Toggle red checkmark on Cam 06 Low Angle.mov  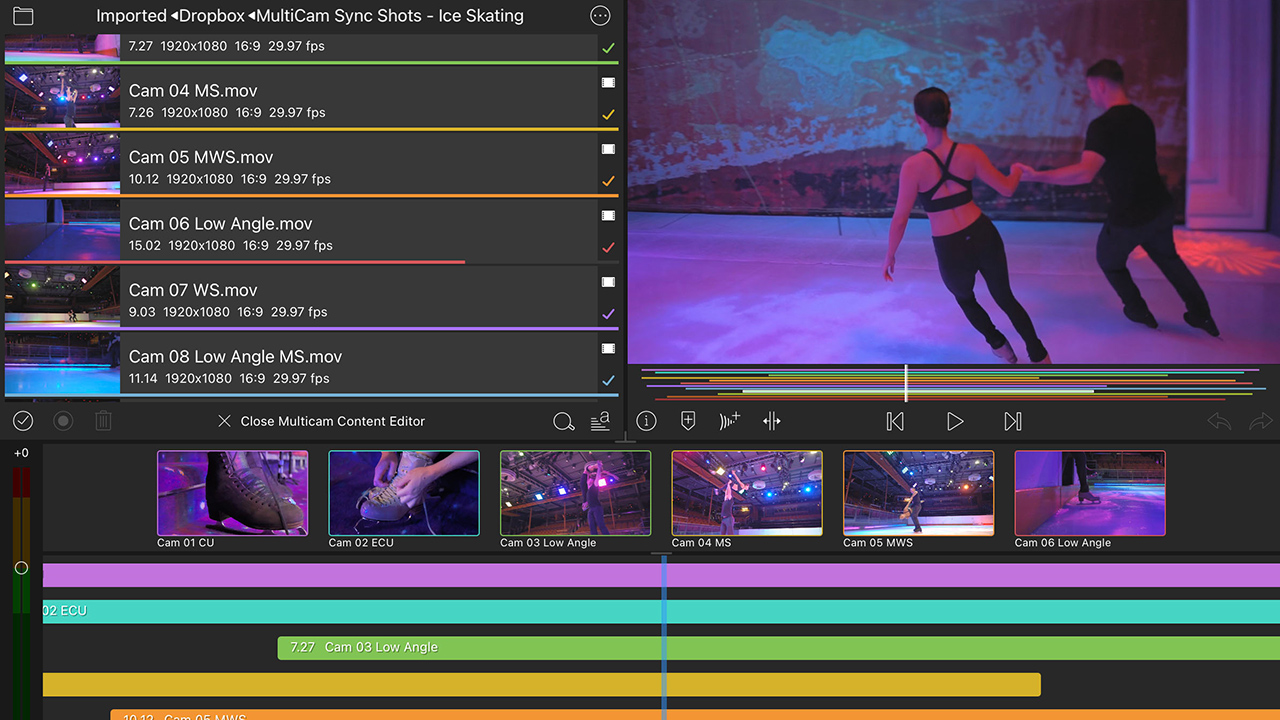[608, 247]
